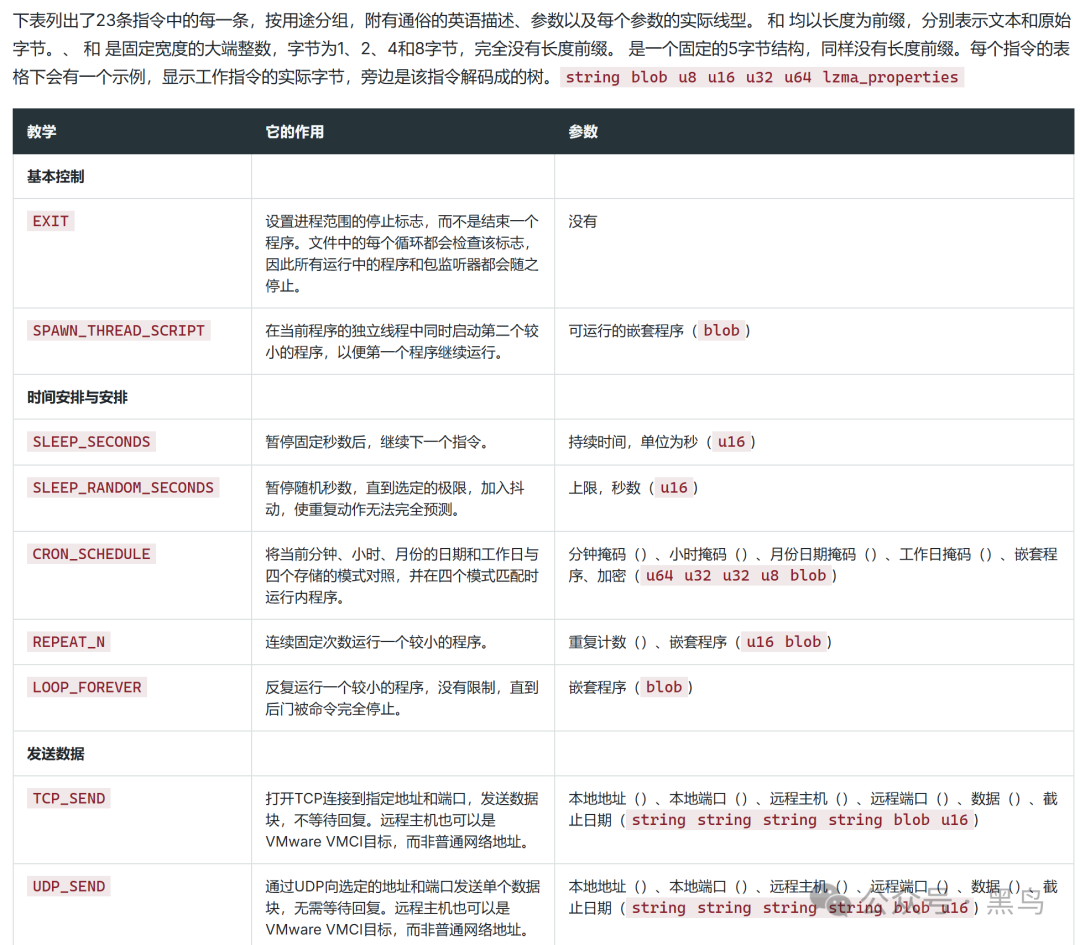Click the lzma_properties code tag in intro paragraph
Viewport: 1080px width, 945px height.
[890, 77]
